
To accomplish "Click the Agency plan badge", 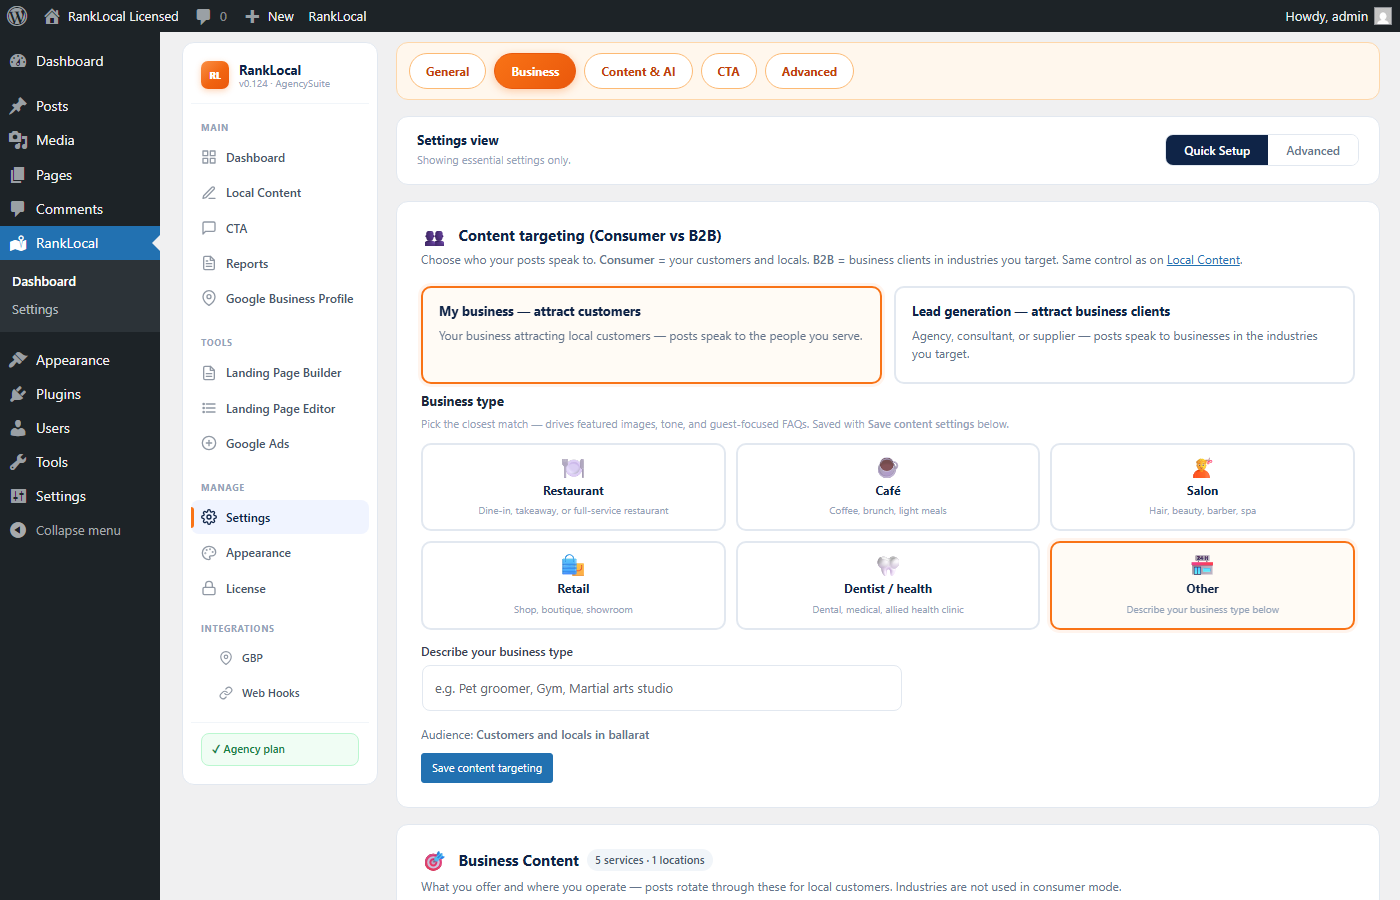I will point(280,749).
